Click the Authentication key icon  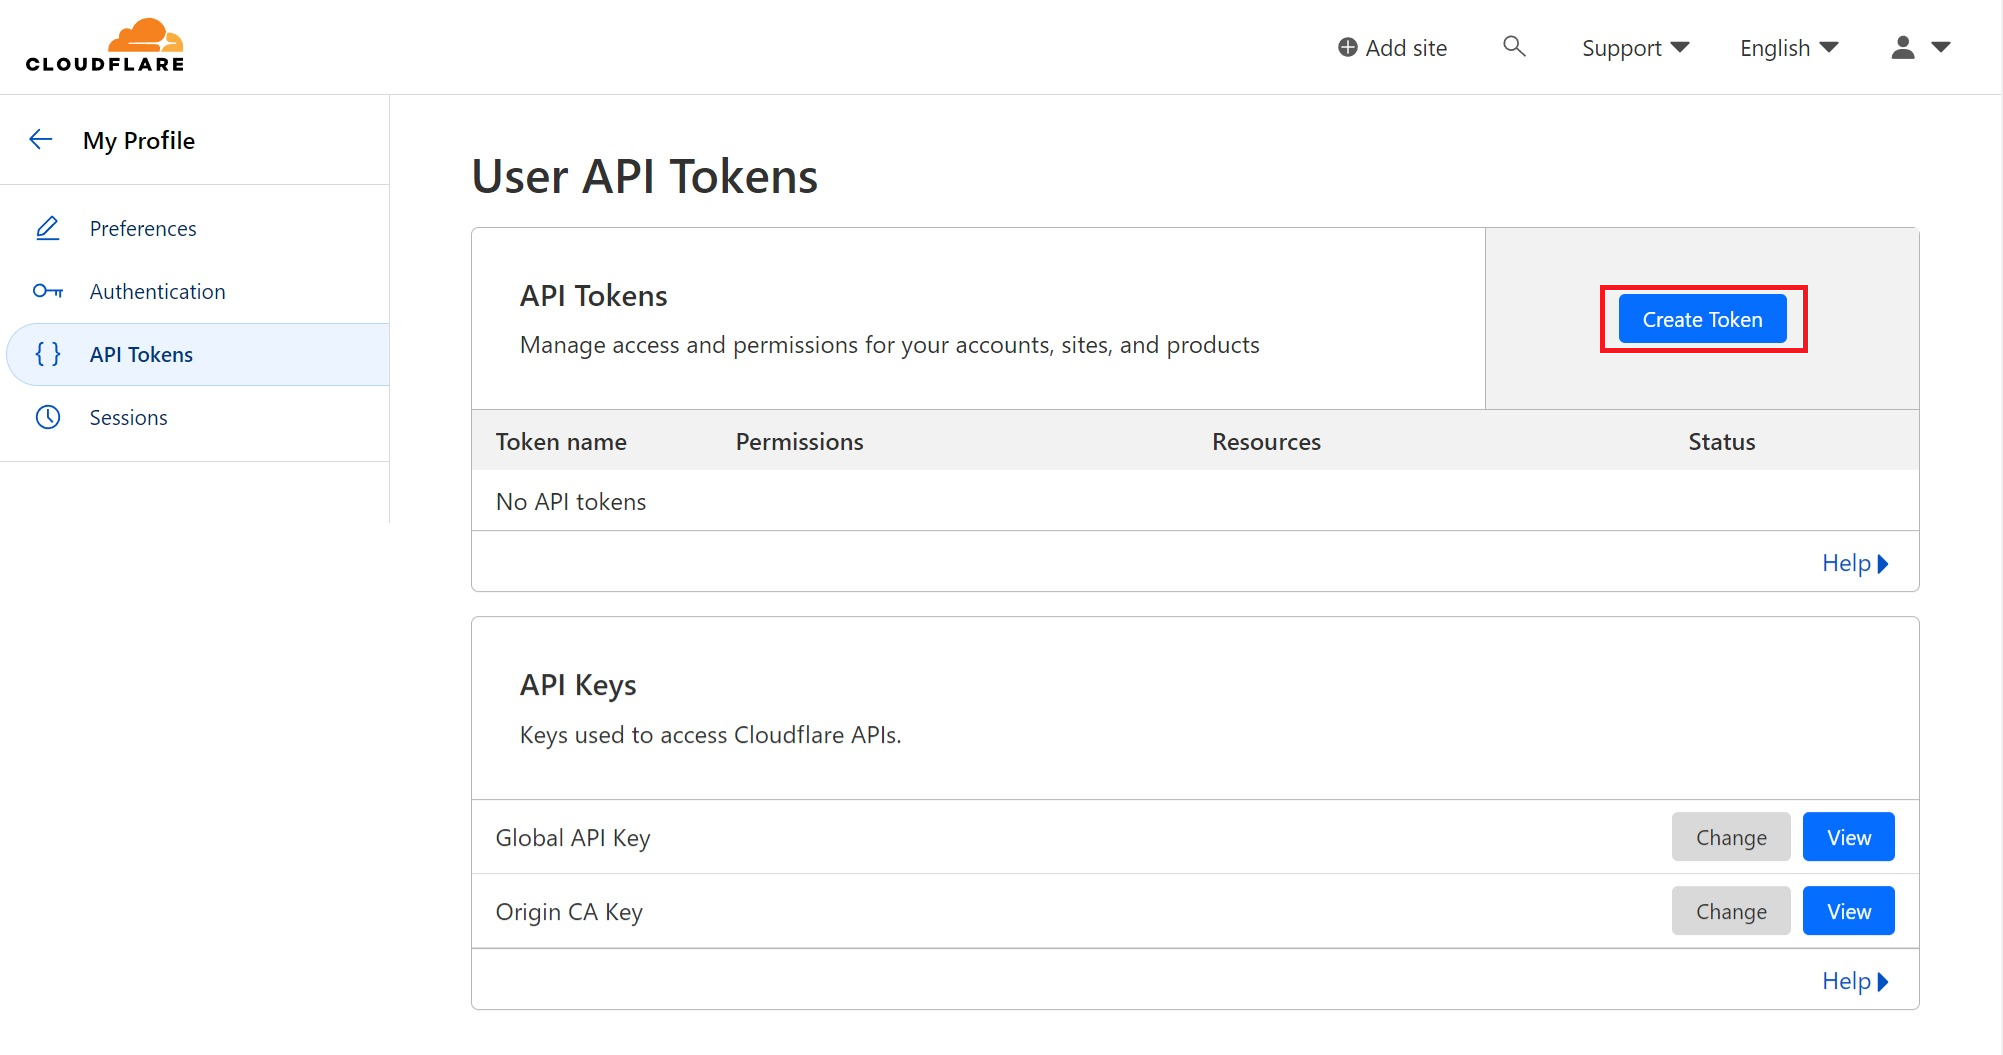tap(47, 291)
